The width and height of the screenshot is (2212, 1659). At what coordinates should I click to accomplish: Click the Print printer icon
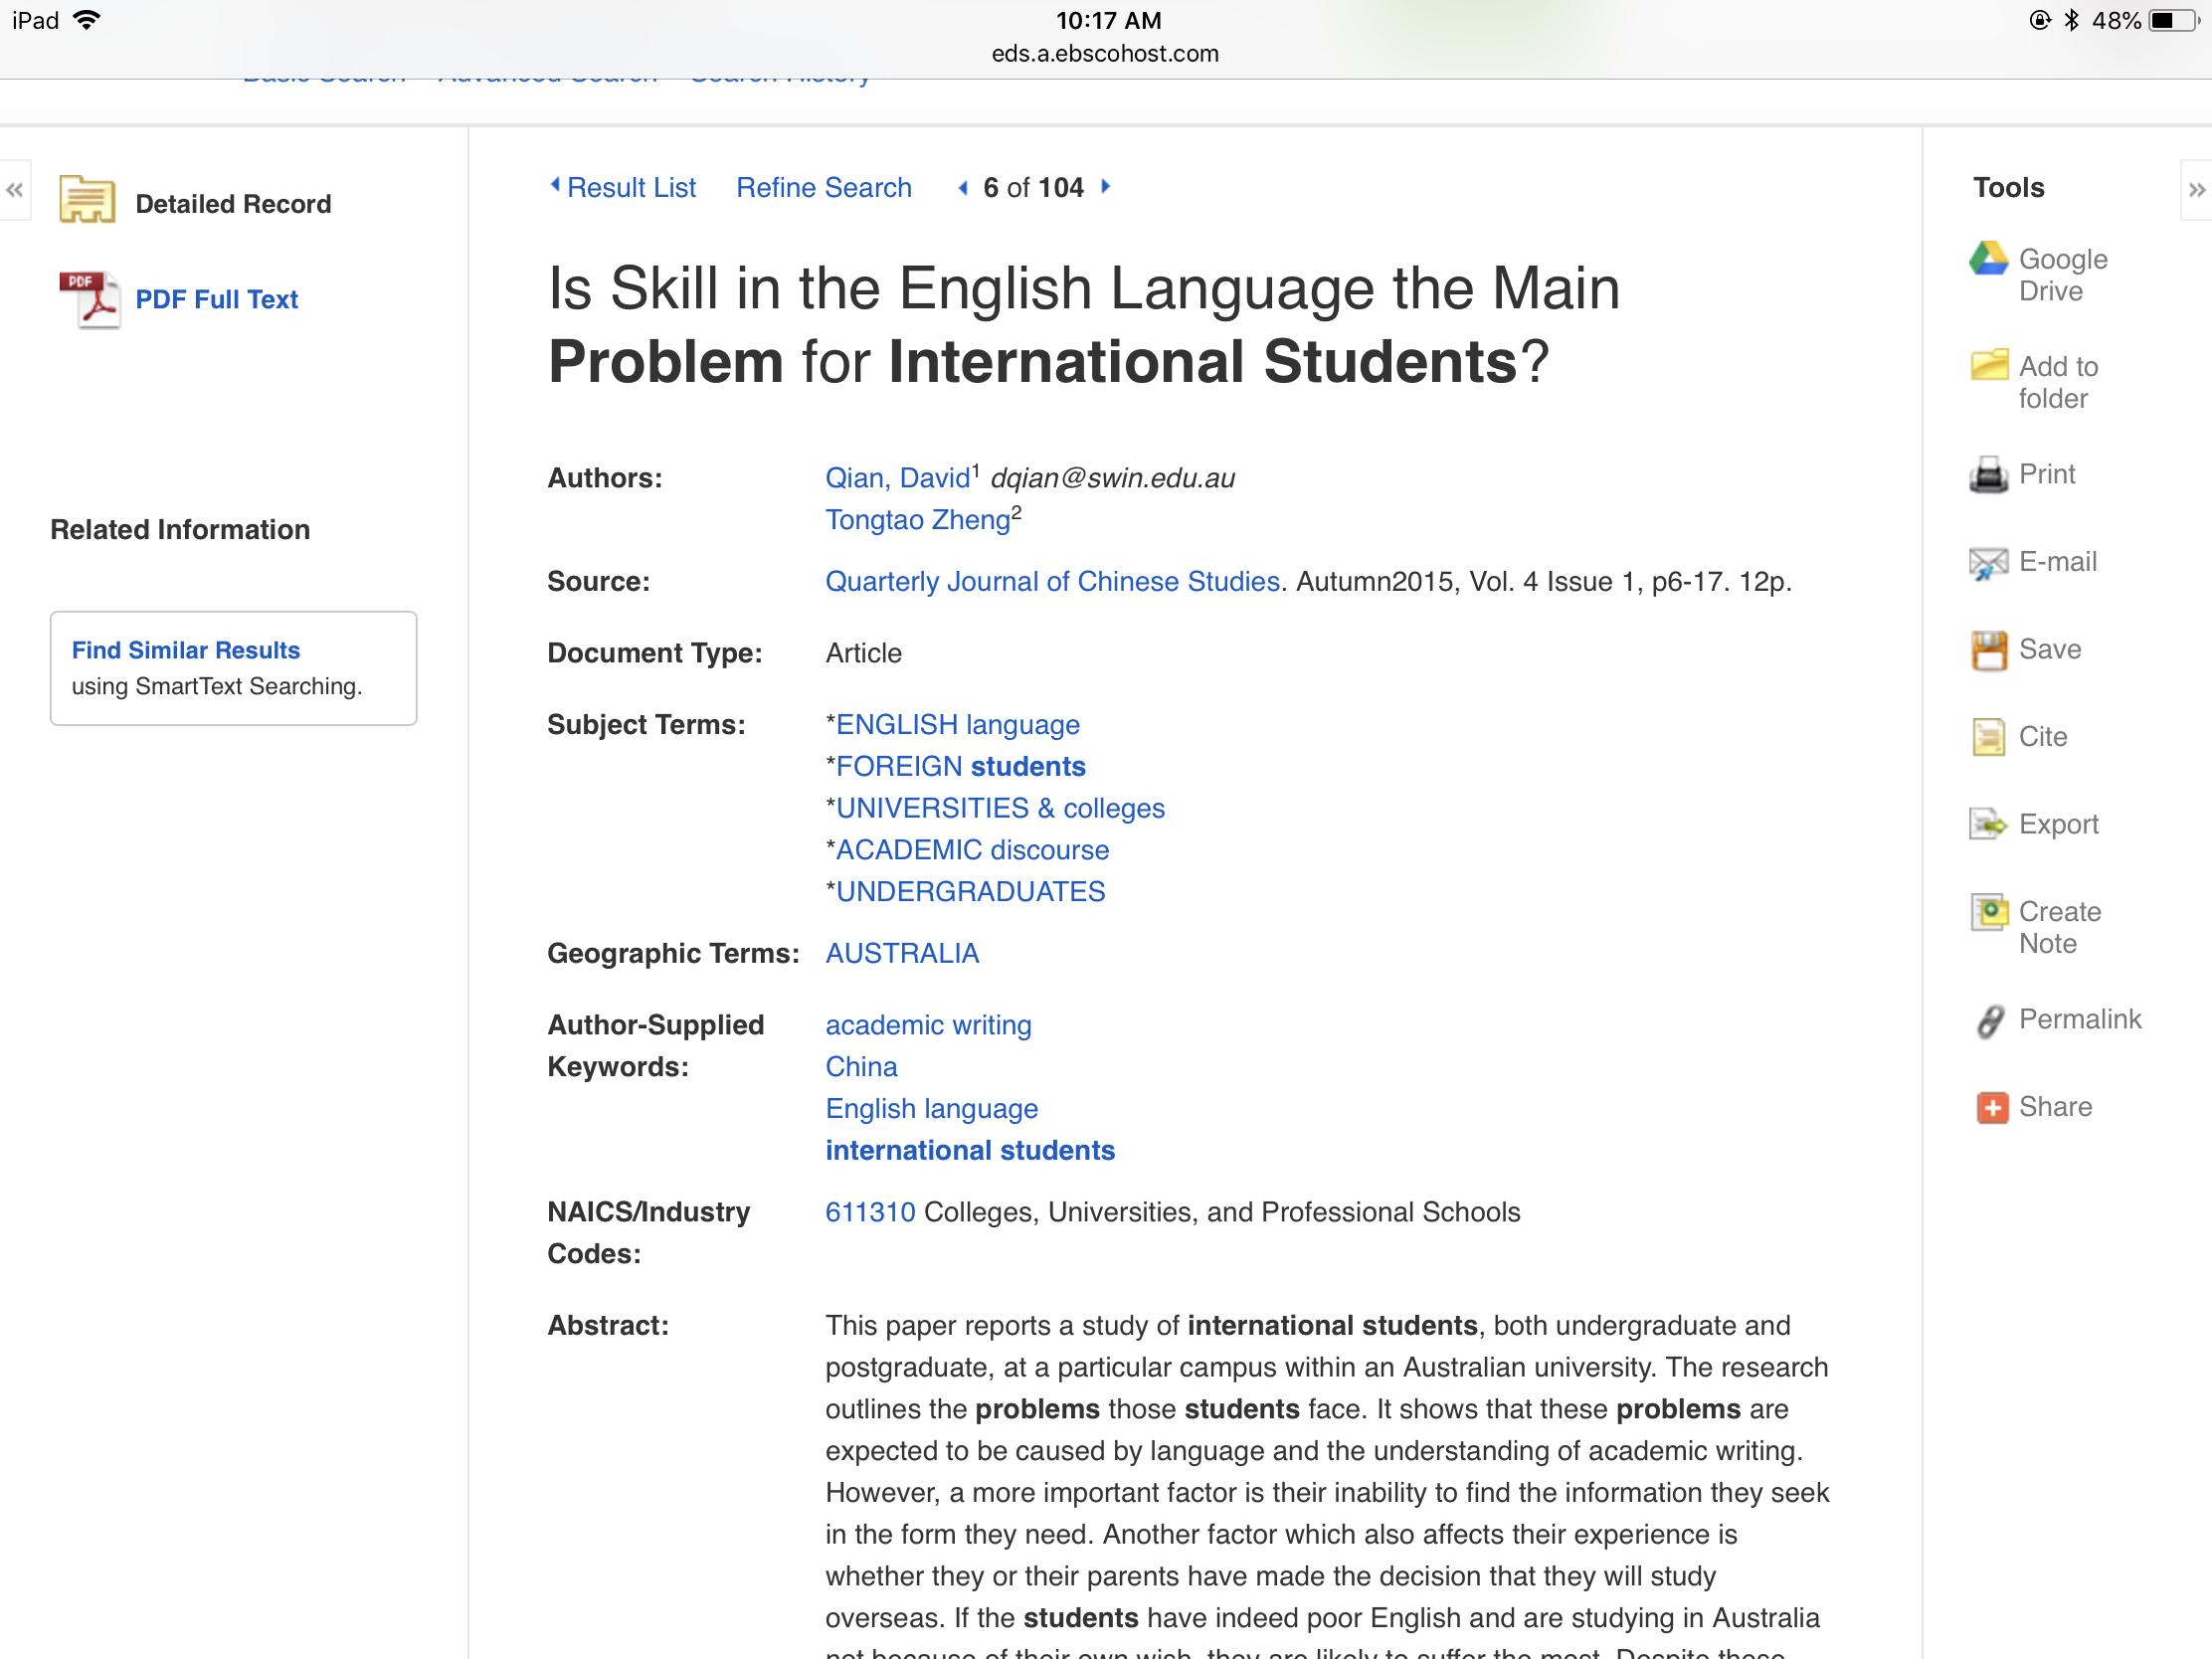click(x=1988, y=475)
